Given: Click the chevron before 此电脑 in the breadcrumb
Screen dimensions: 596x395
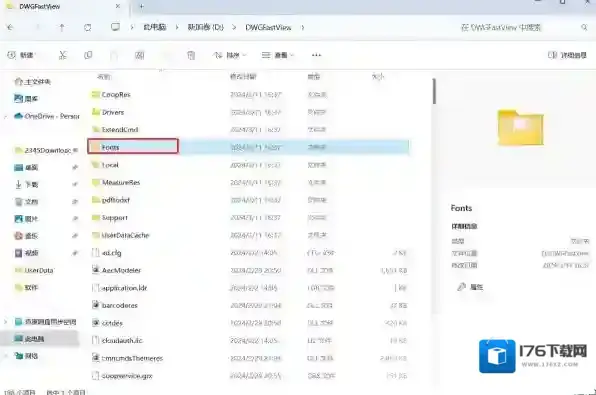Looking at the screenshot, I should click(132, 27).
